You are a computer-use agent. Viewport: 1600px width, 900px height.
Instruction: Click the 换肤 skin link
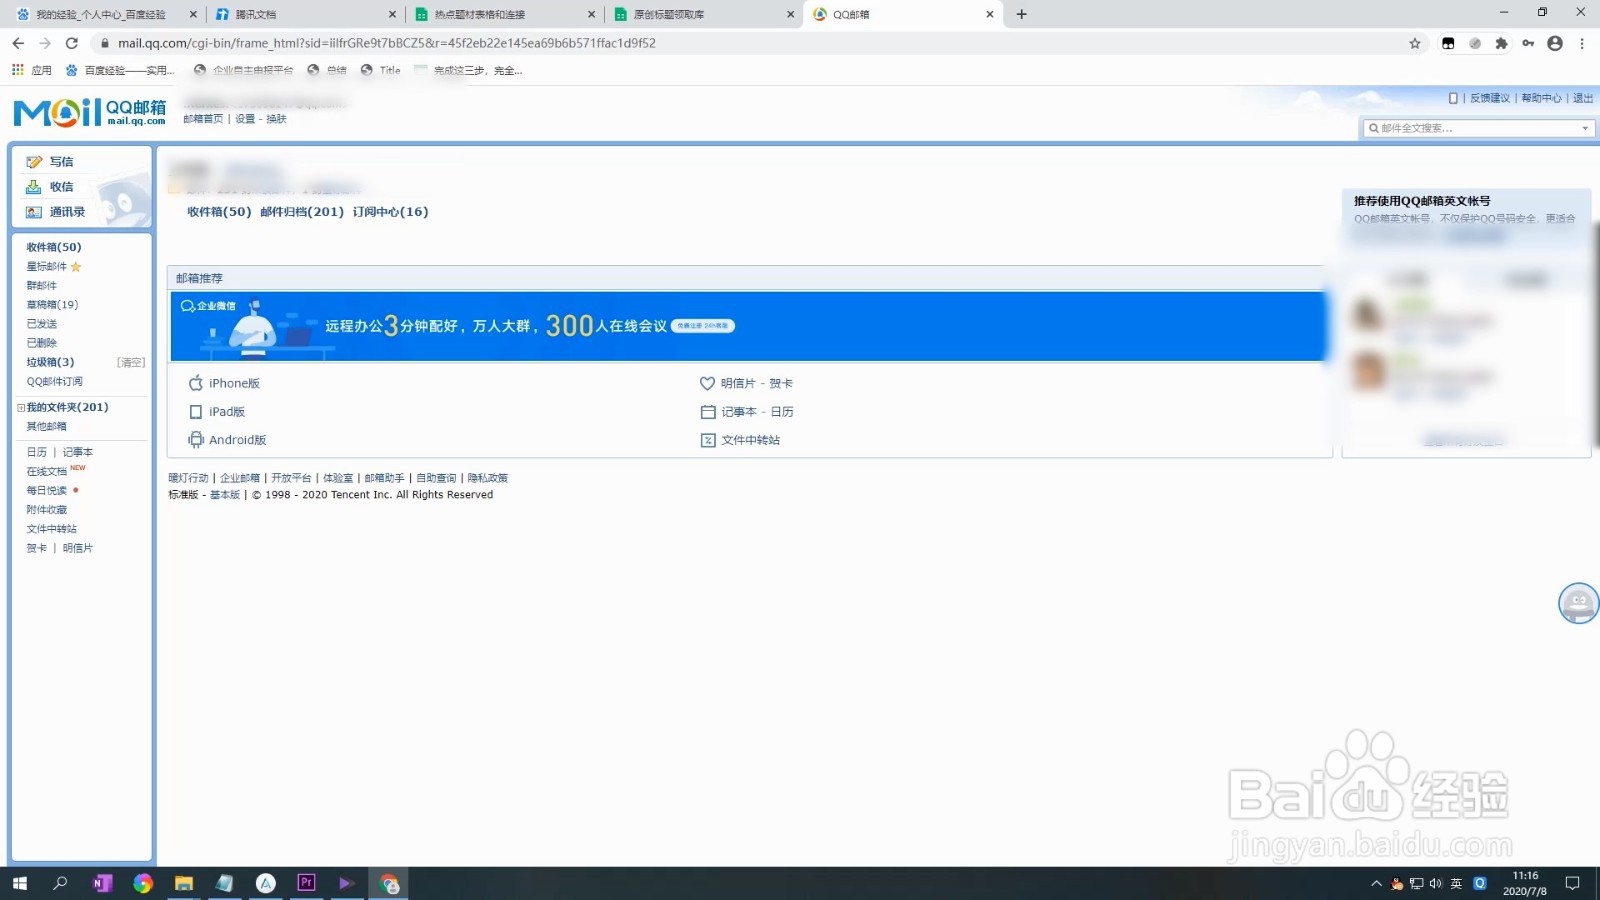click(x=276, y=119)
